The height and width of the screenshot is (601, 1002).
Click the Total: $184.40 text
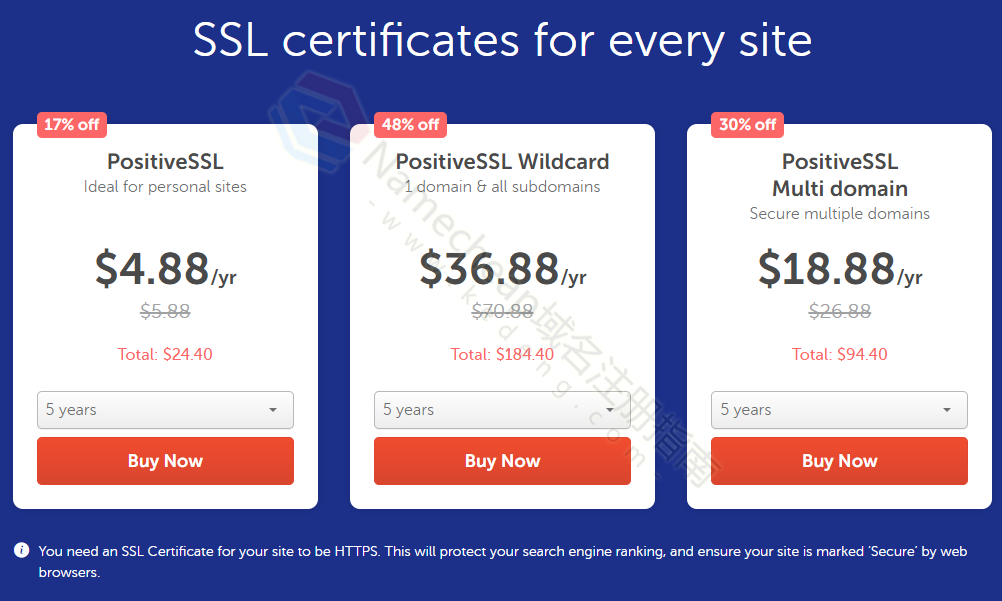pos(502,354)
